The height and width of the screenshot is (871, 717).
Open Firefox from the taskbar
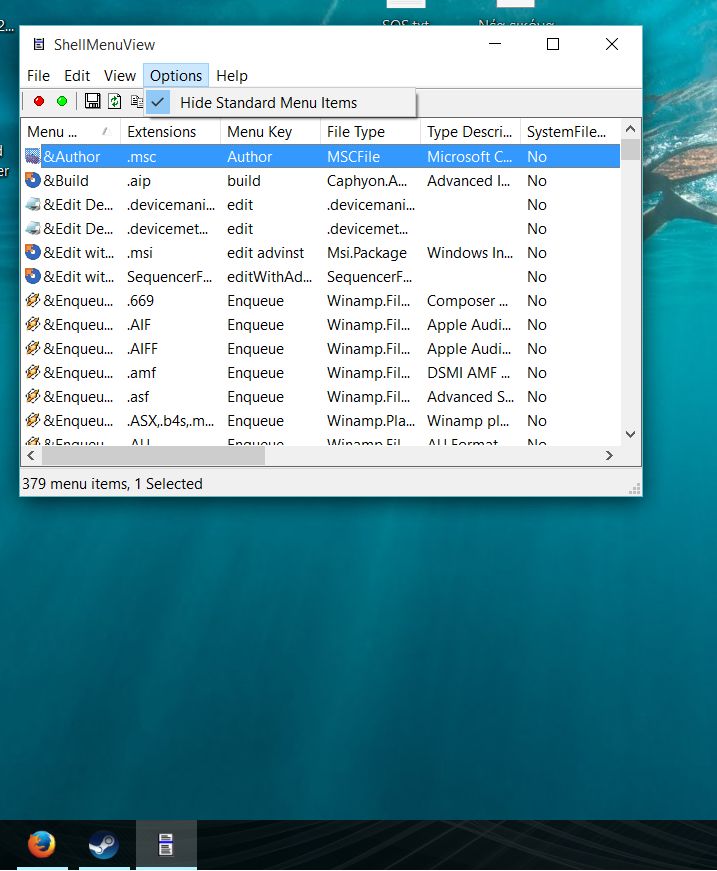tap(42, 845)
